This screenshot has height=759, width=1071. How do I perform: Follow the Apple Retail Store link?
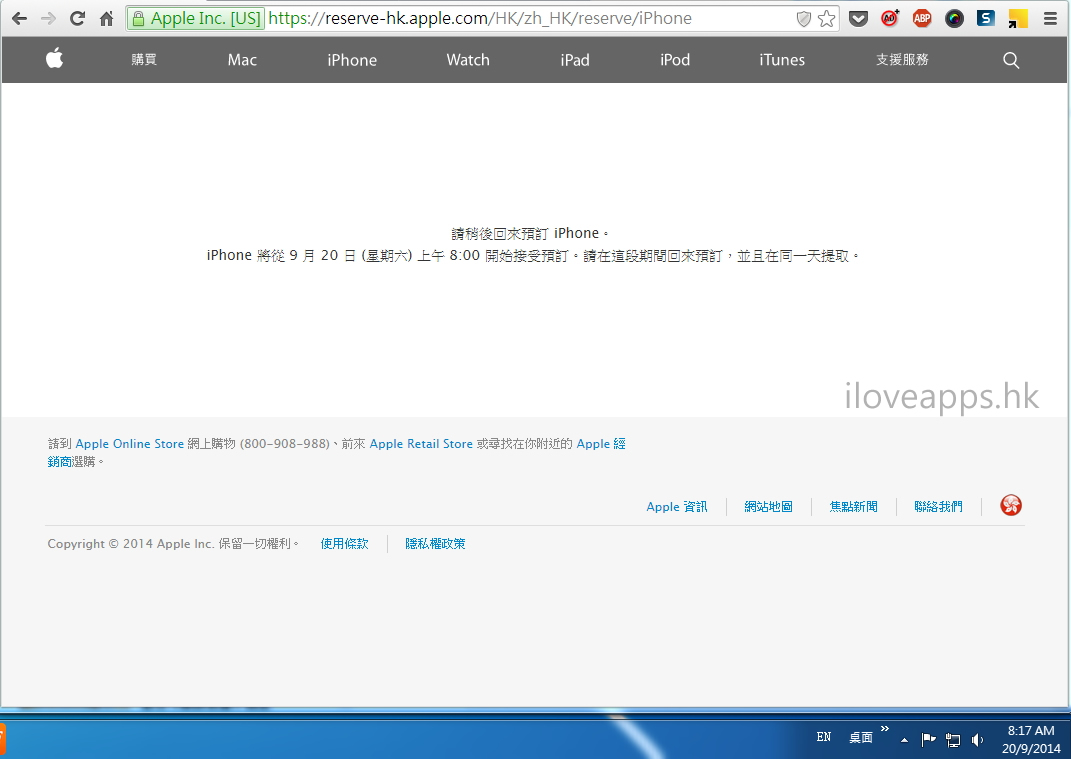pyautogui.click(x=421, y=443)
